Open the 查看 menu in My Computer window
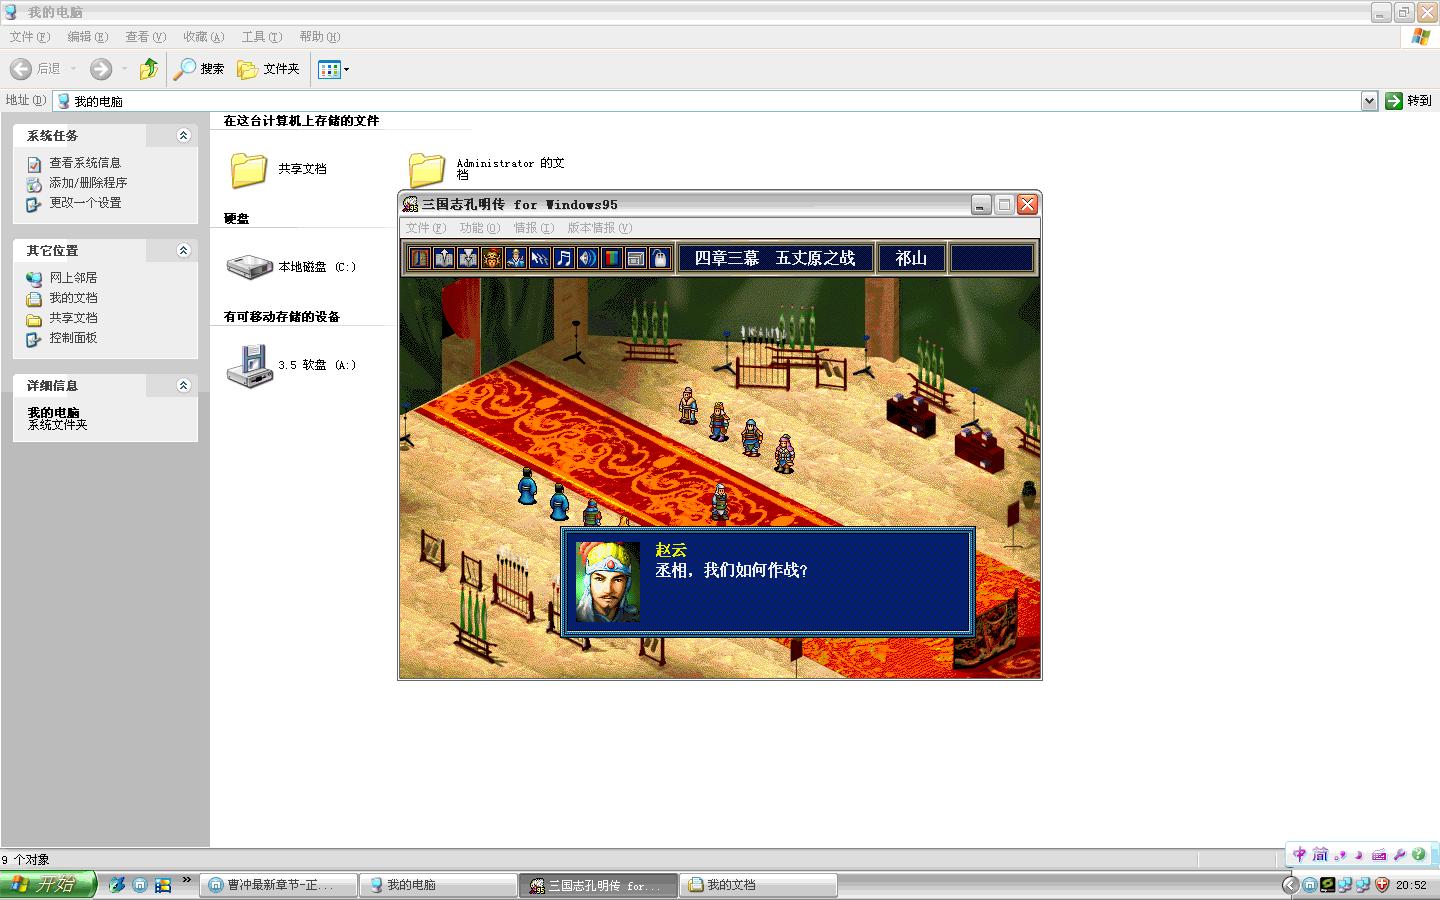Screen dimensions: 1440x900 145,37
